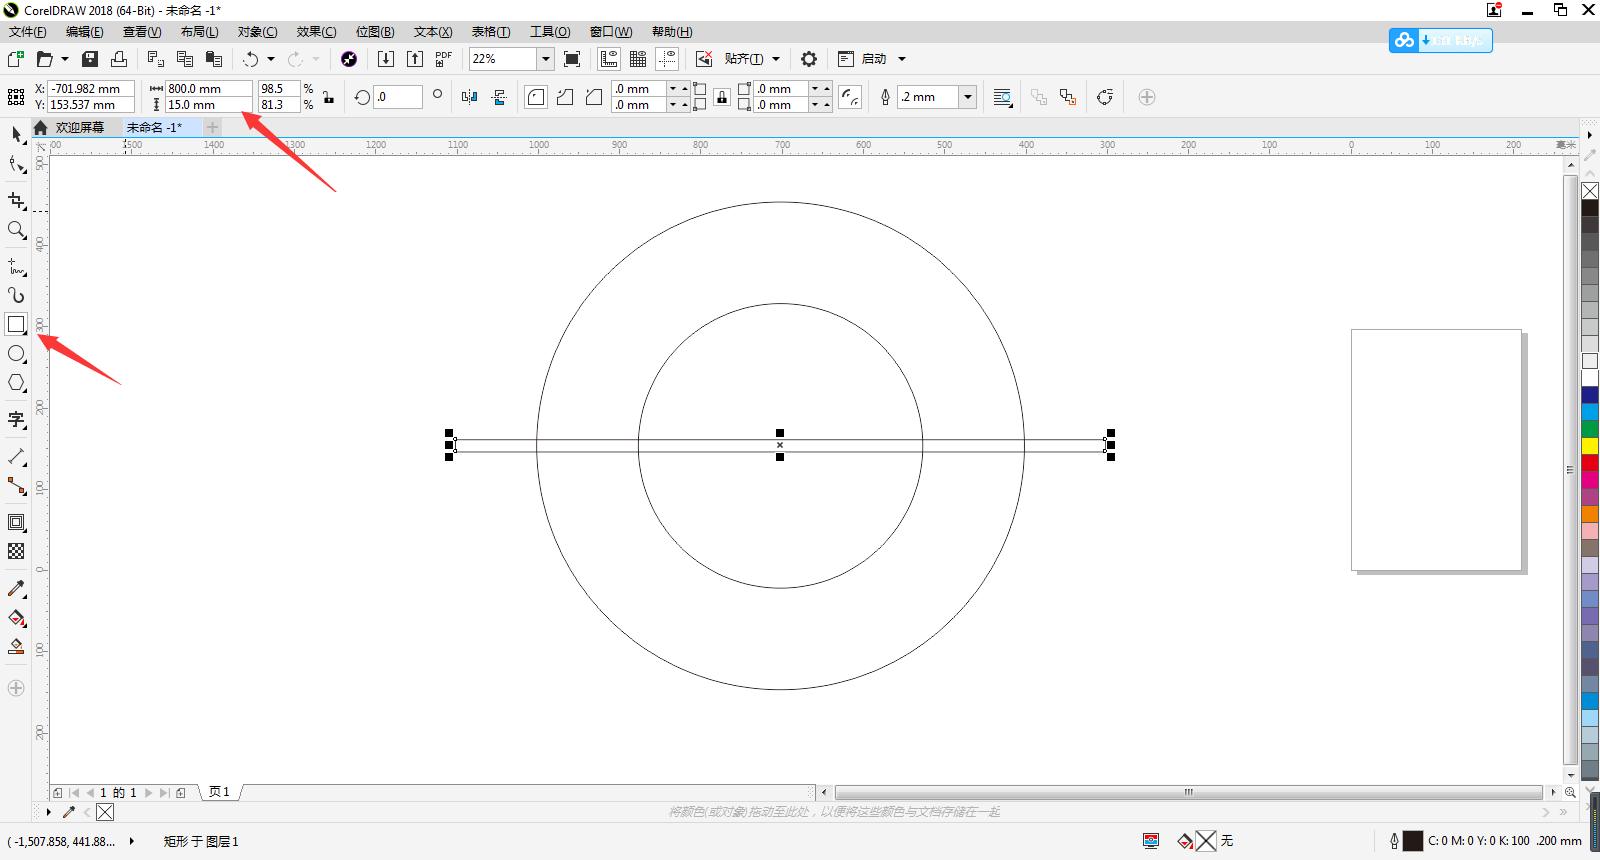This screenshot has height=860, width=1600.
Task: Toggle the lock ratio padlock
Action: pyautogui.click(x=328, y=97)
